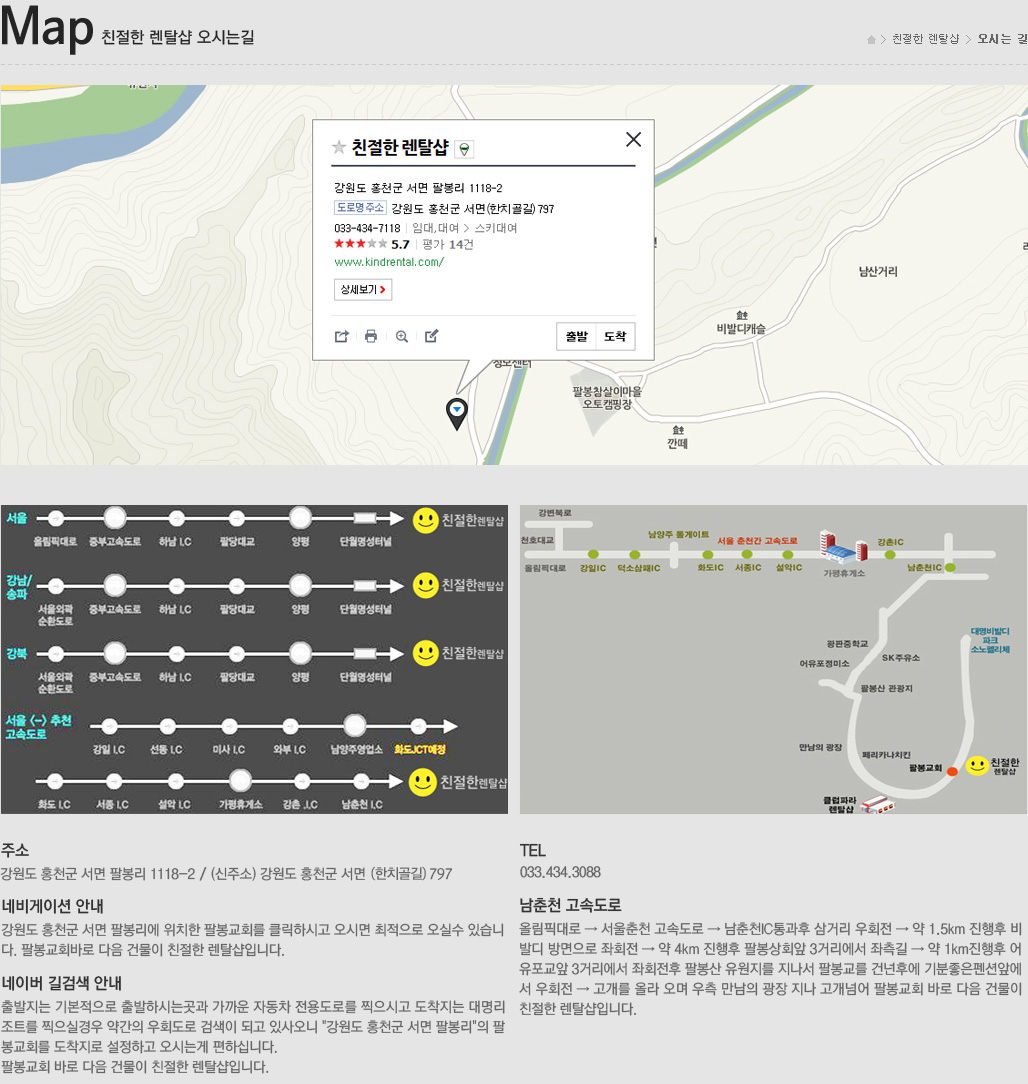Click the home icon in the breadcrumb
The width and height of the screenshot is (1028, 1084).
871,39
